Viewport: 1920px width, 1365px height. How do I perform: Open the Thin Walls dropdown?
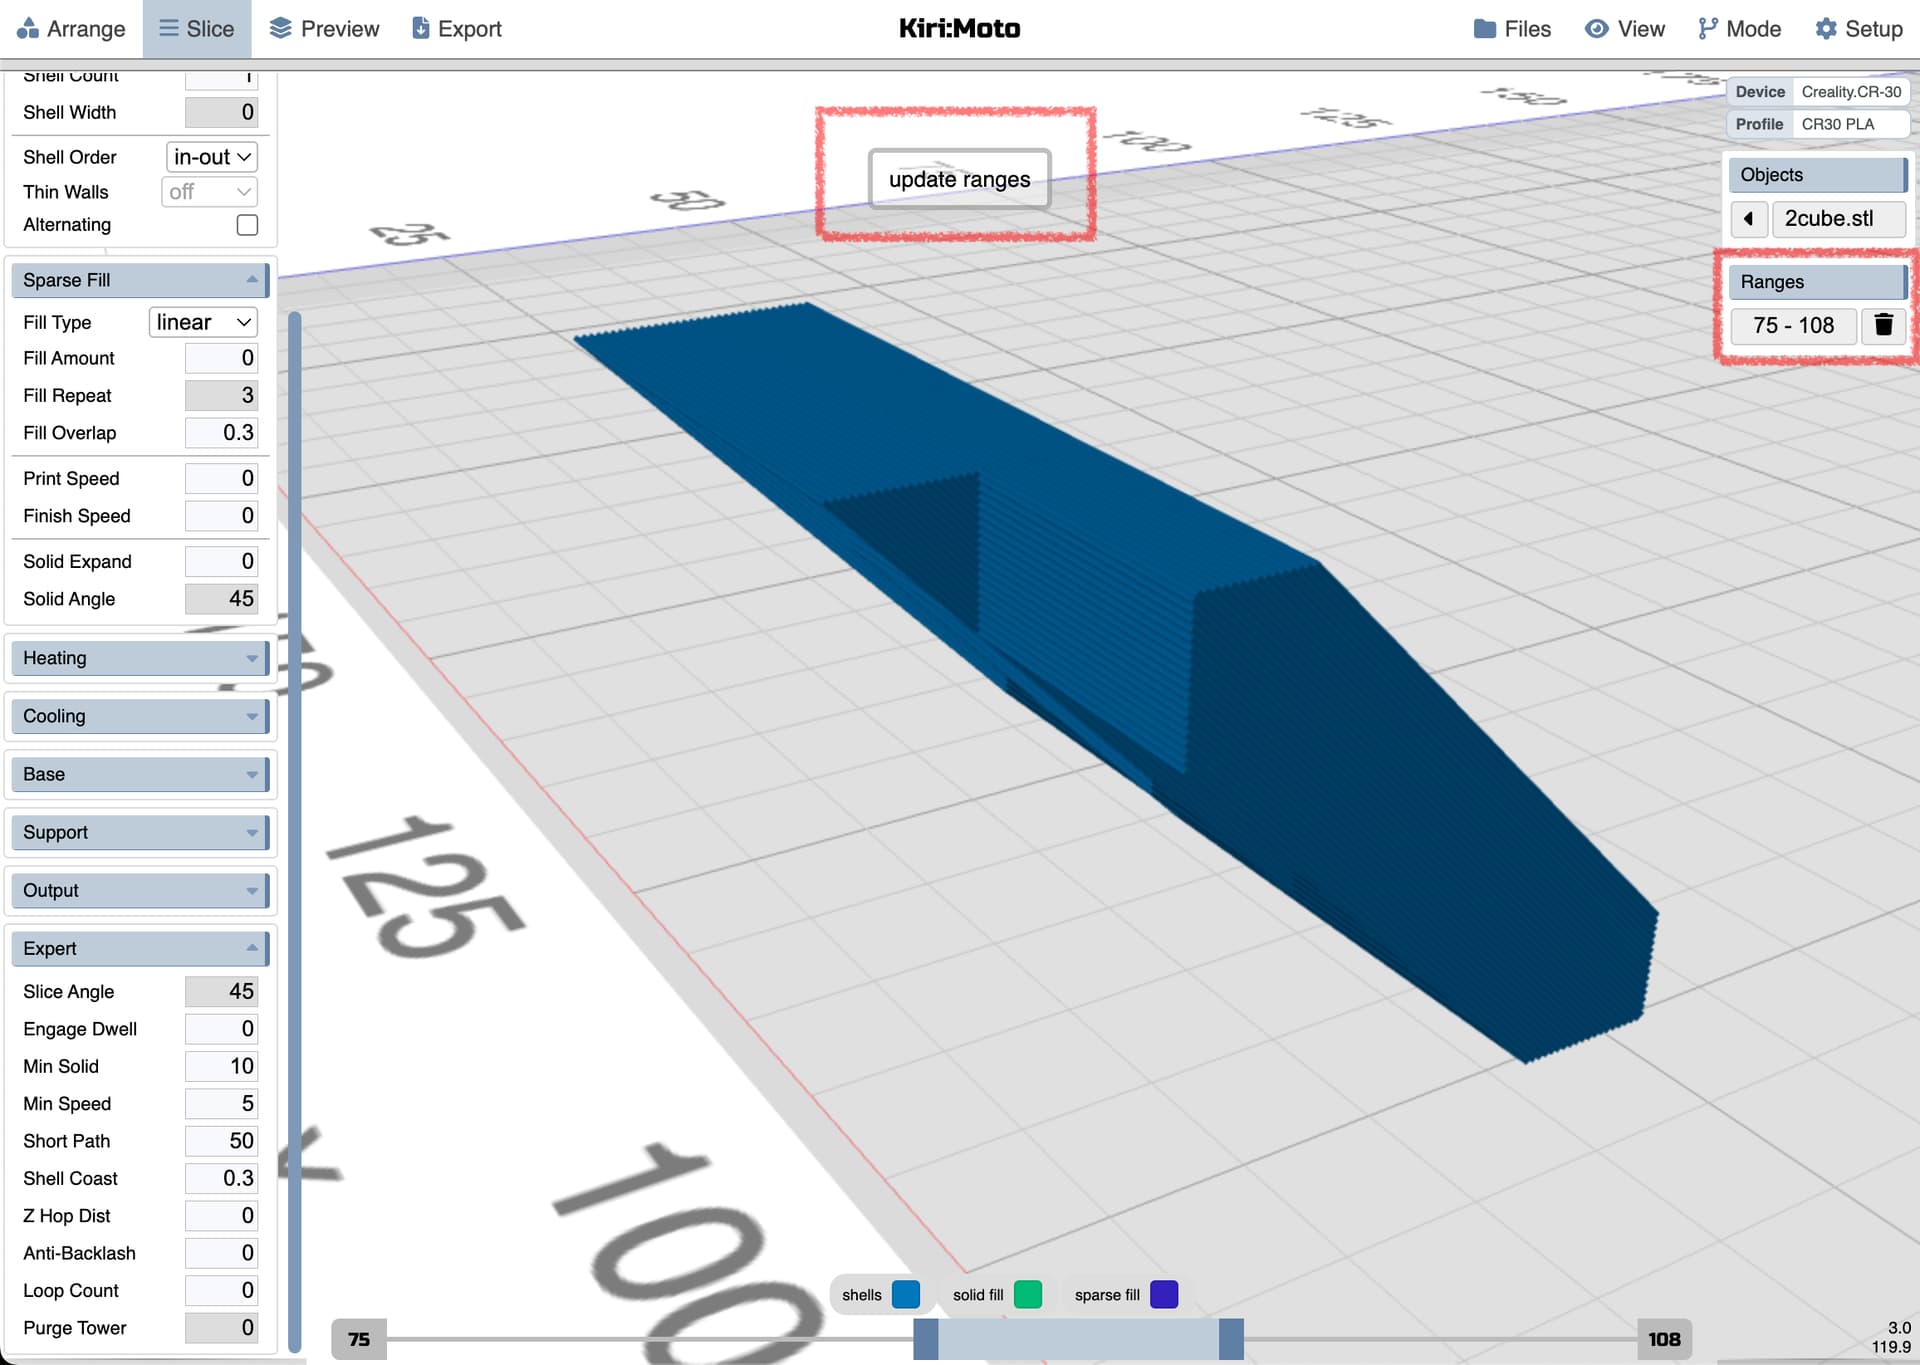209,191
